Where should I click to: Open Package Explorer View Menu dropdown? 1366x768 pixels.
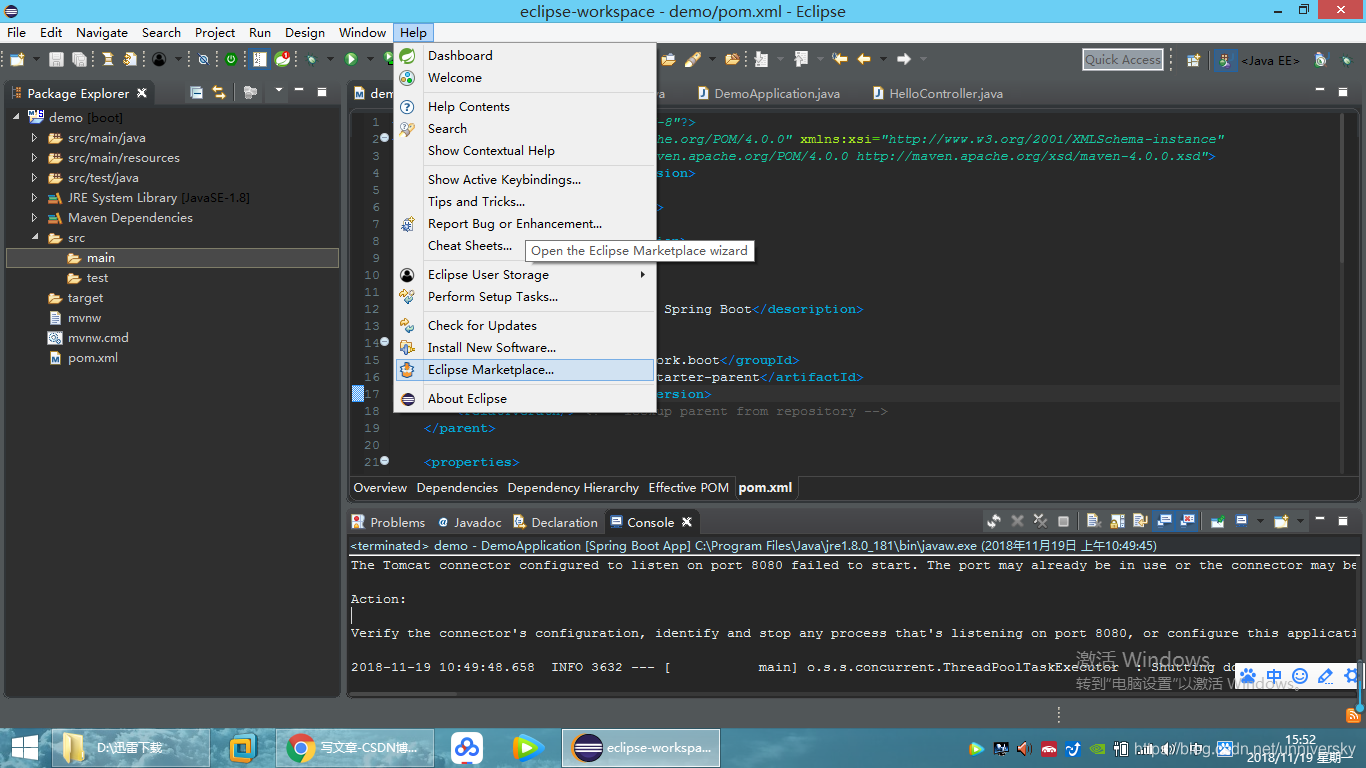[279, 90]
